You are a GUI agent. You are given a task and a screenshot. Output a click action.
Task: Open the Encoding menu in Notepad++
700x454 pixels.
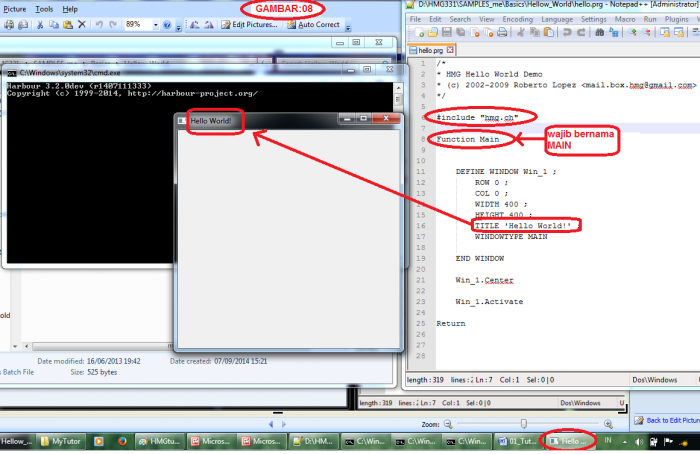517,19
